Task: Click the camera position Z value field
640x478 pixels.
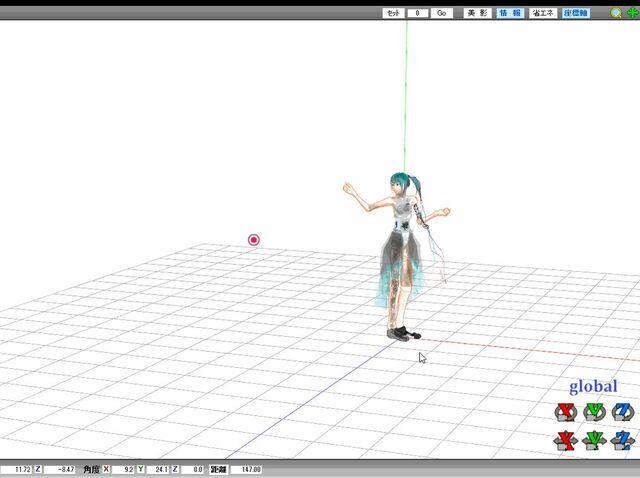Action: pyautogui.click(x=60, y=469)
